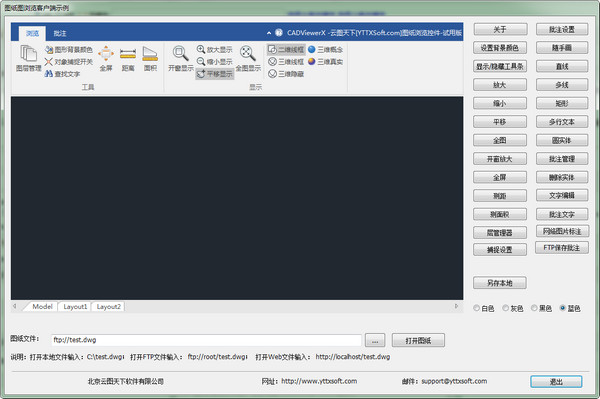Click the 多线 polyline button
This screenshot has width=600, height=399.
coord(562,85)
